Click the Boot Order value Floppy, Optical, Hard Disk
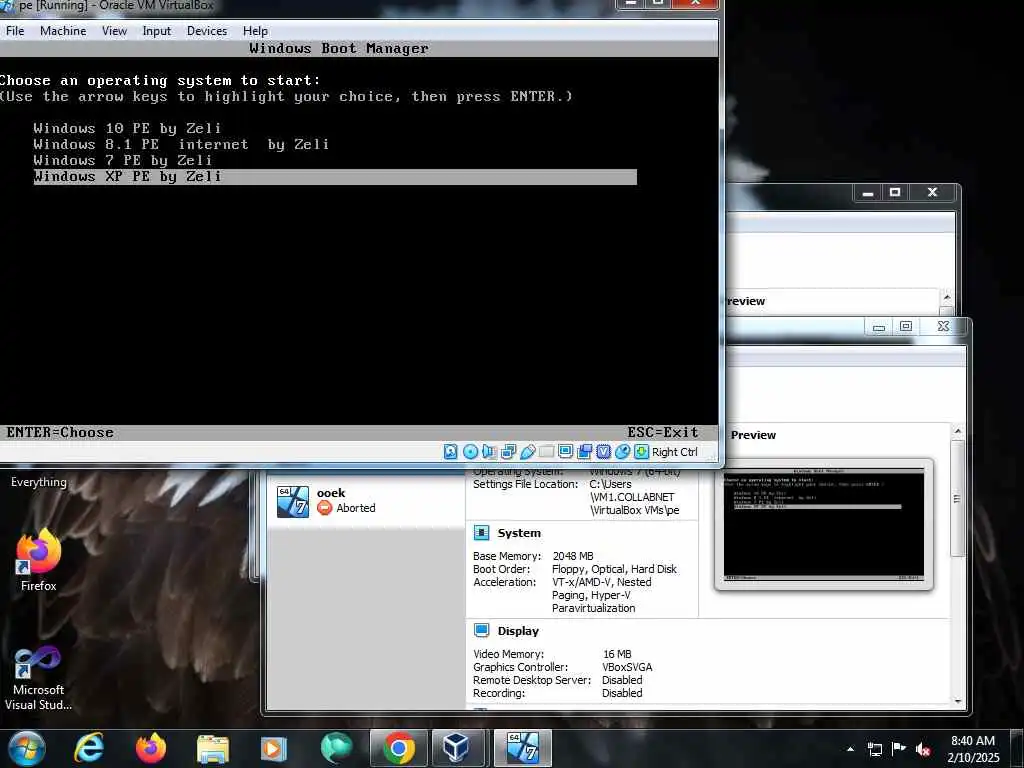Image resolution: width=1024 pixels, height=768 pixels. coord(615,569)
